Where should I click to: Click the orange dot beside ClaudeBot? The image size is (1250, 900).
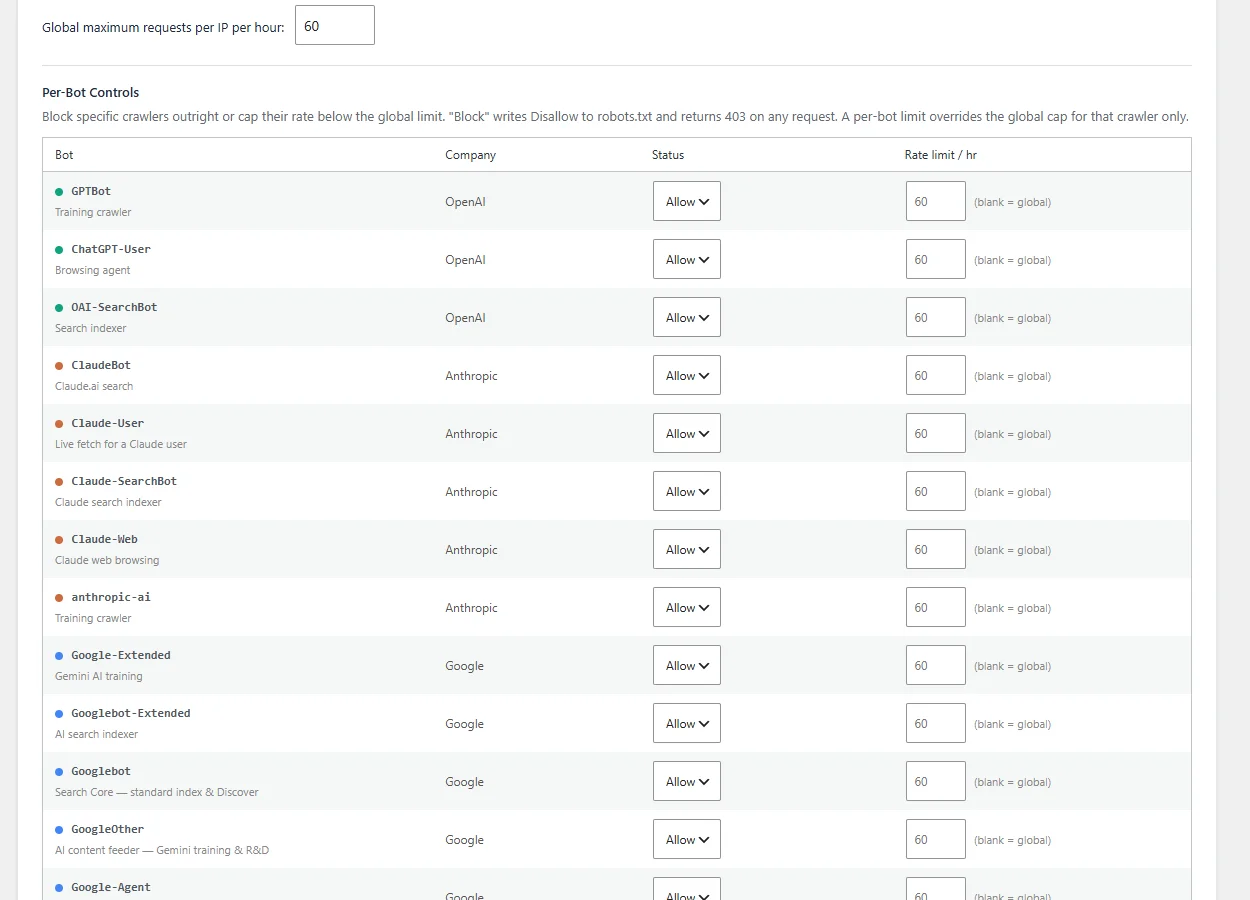(59, 366)
